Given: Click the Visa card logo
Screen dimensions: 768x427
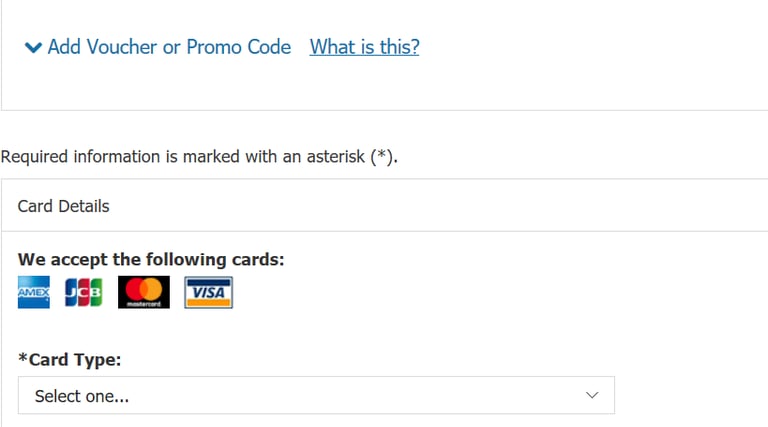Looking at the screenshot, I should (209, 293).
